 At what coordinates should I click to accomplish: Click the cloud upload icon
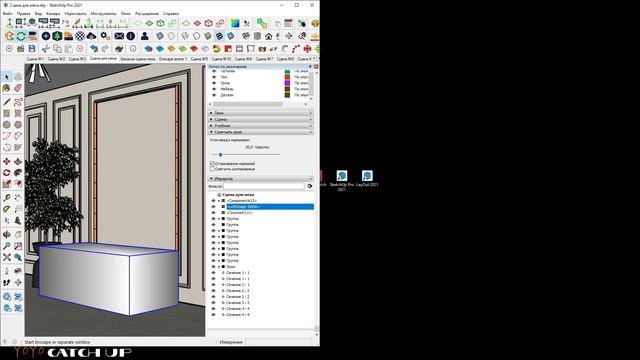(91, 36)
